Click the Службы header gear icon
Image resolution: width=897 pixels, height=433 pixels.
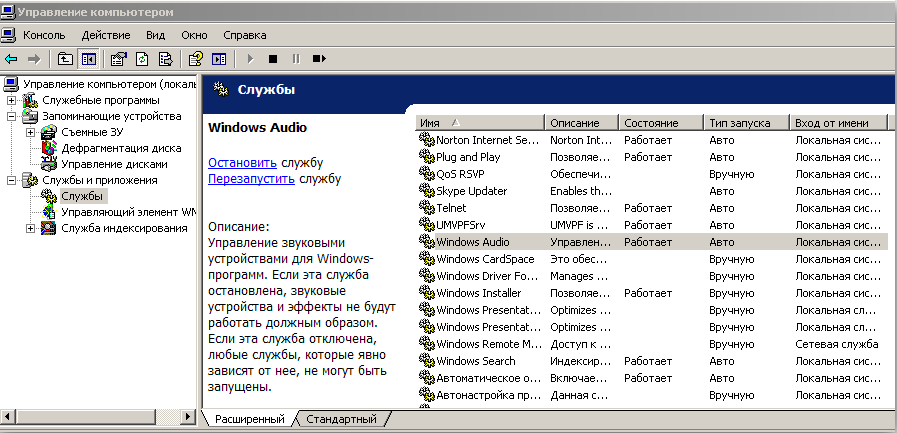(221, 89)
